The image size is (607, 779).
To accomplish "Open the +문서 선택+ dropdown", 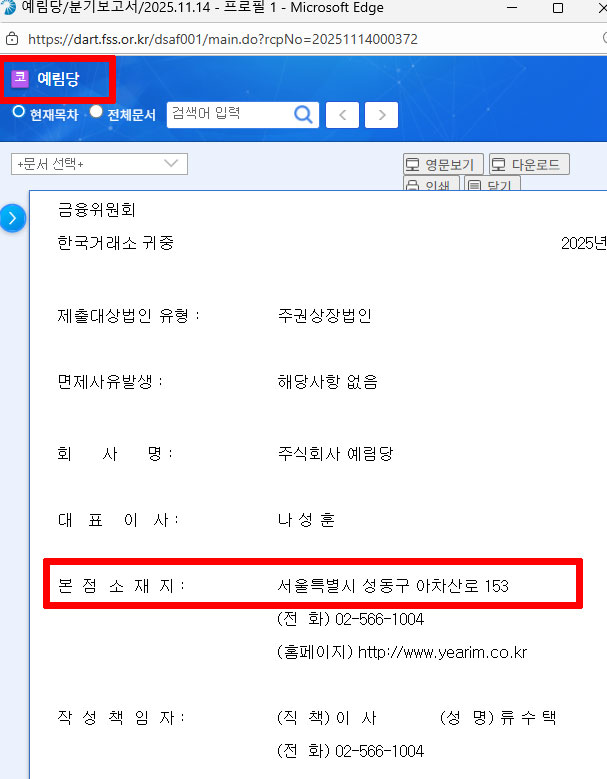I will 99,164.
